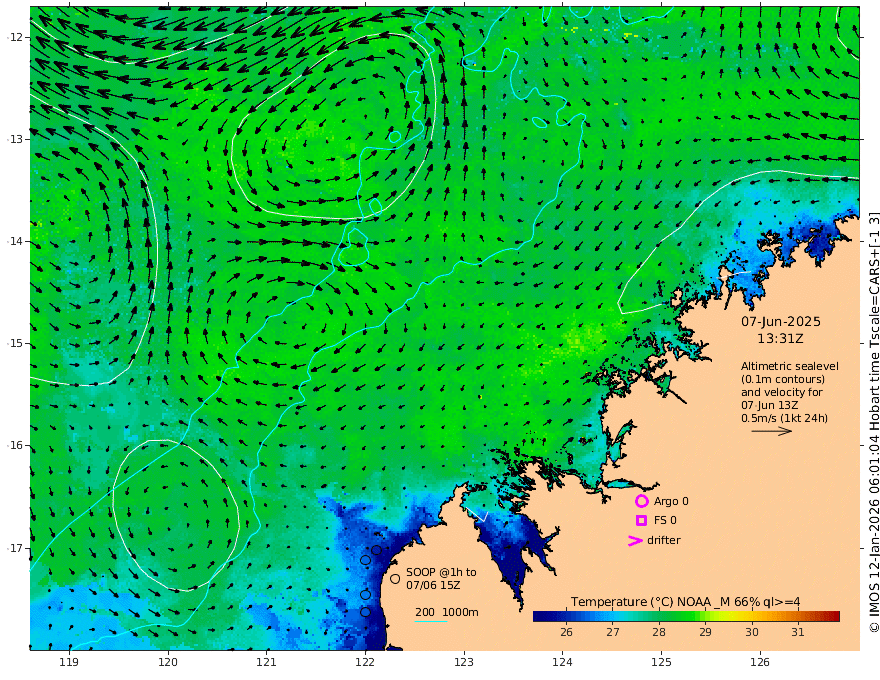Screen dimensions: 880x680
Task: Click the 'Temperature (°C) NOAA _M 66% ql>=4' title
Action: click(685, 602)
